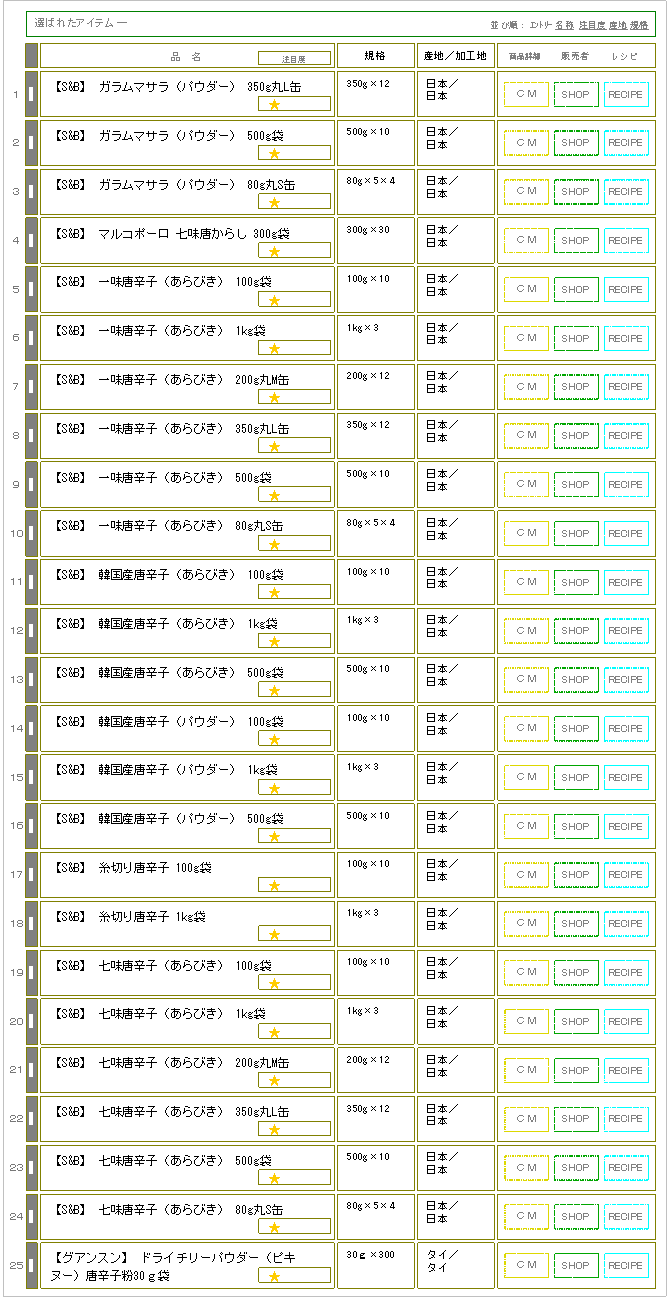Click star for マルコポーロ 七味唐からし 300g袋

point(274,251)
